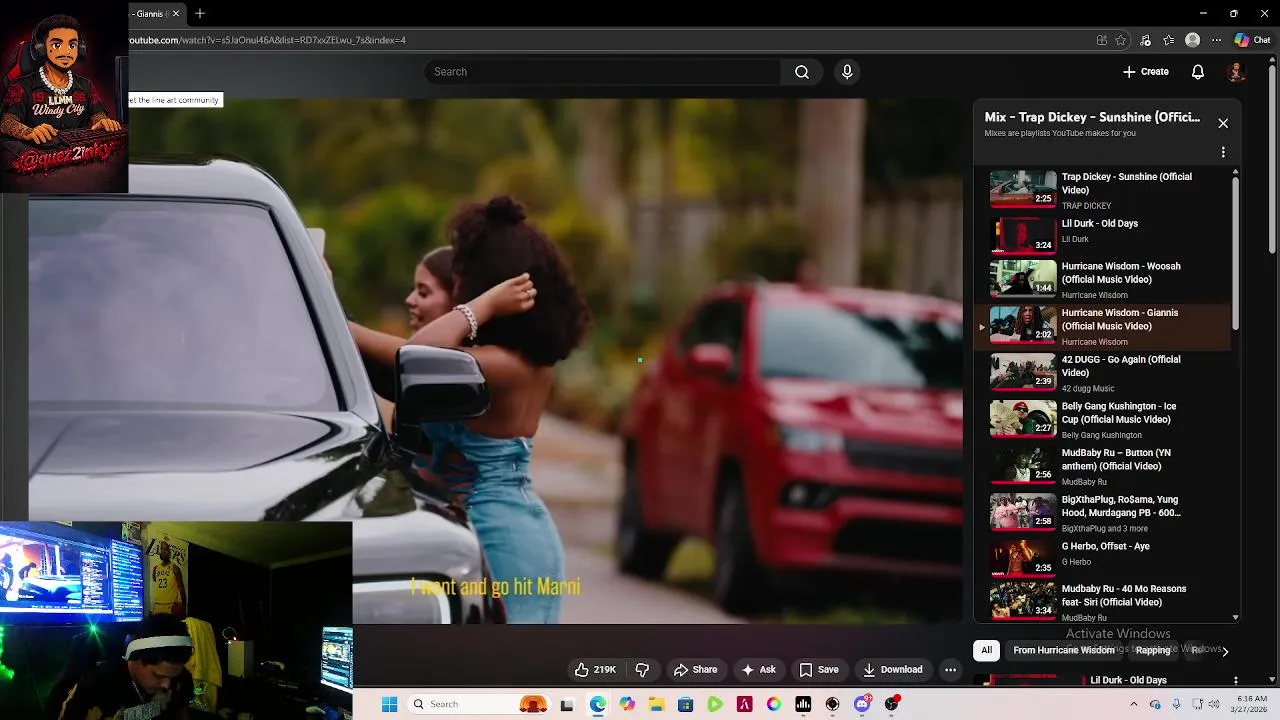Play G Herbo, Offset - Aye
The height and width of the screenshot is (720, 1280).
[1105, 559]
